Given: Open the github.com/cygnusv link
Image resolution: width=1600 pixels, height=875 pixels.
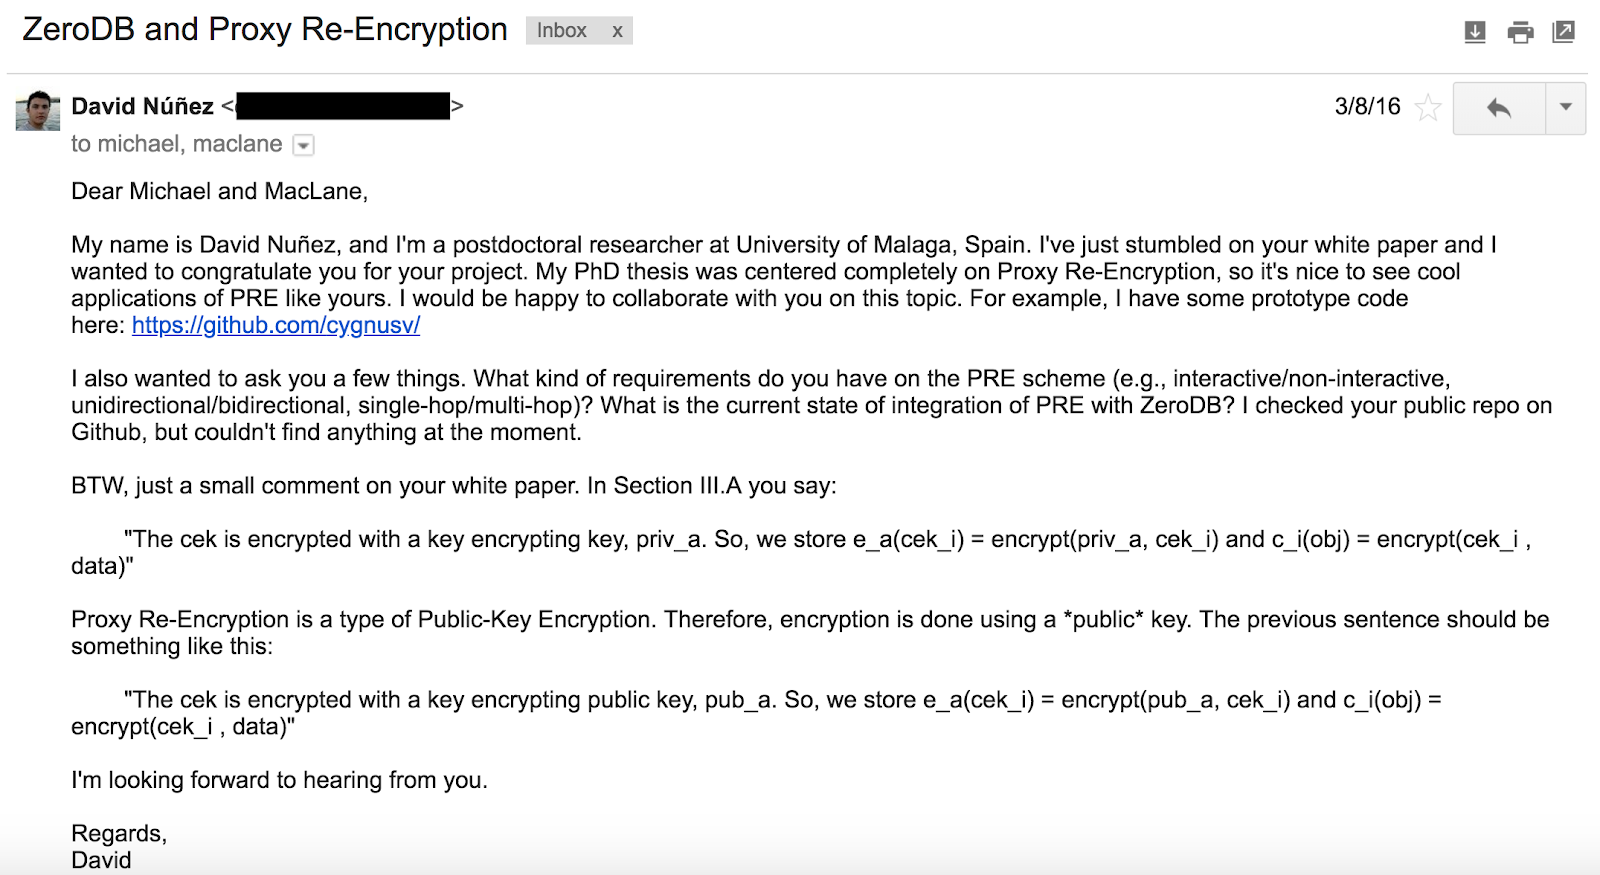Looking at the screenshot, I should (x=276, y=325).
